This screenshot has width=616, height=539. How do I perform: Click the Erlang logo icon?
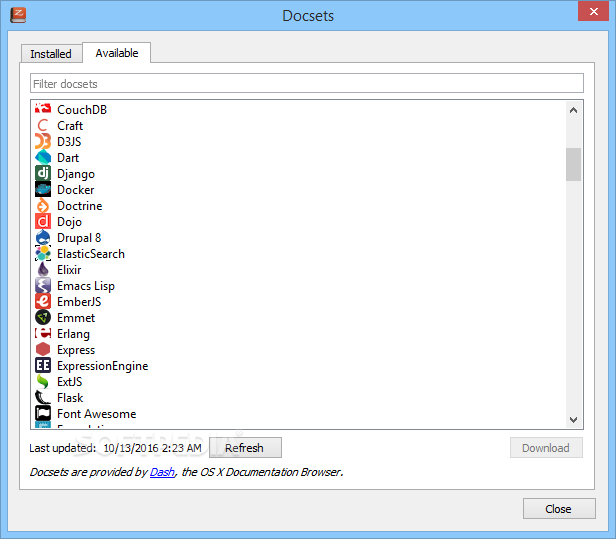coord(43,334)
